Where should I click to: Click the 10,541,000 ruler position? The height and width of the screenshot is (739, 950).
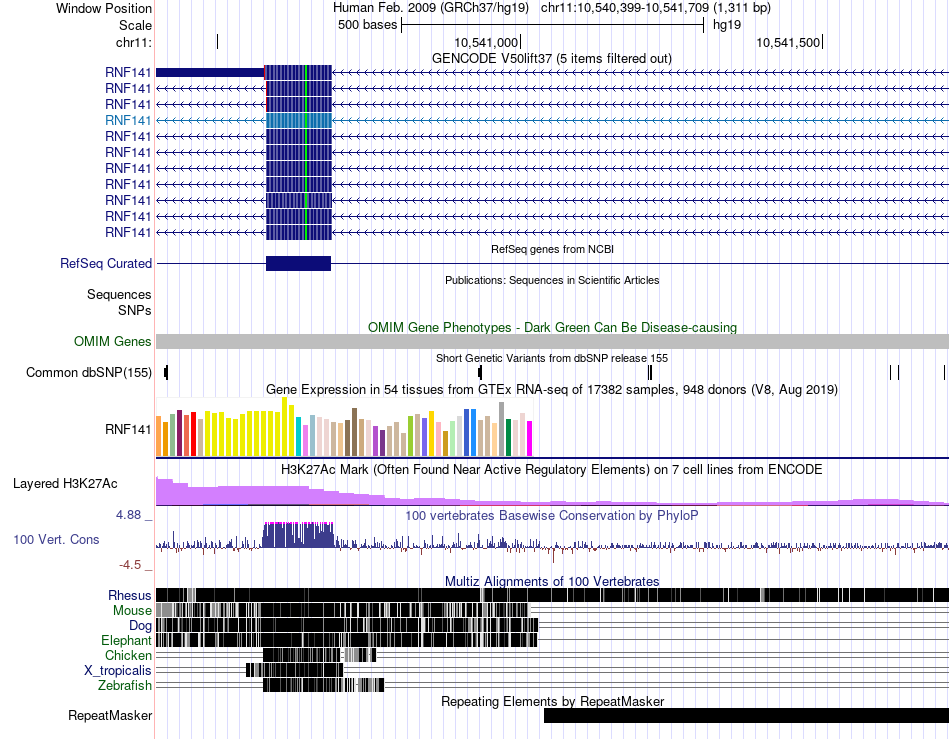(487, 42)
